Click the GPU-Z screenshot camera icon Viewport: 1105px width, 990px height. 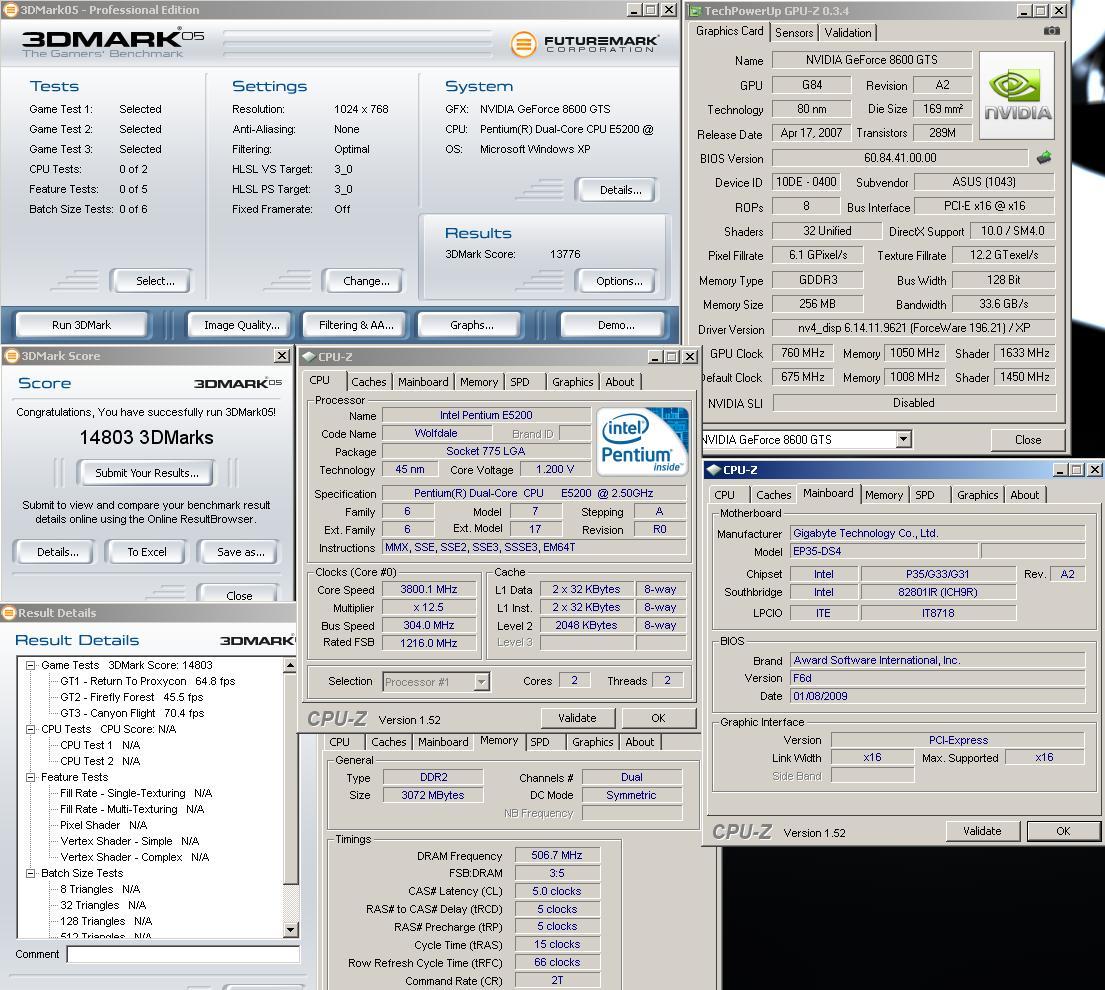(1051, 31)
